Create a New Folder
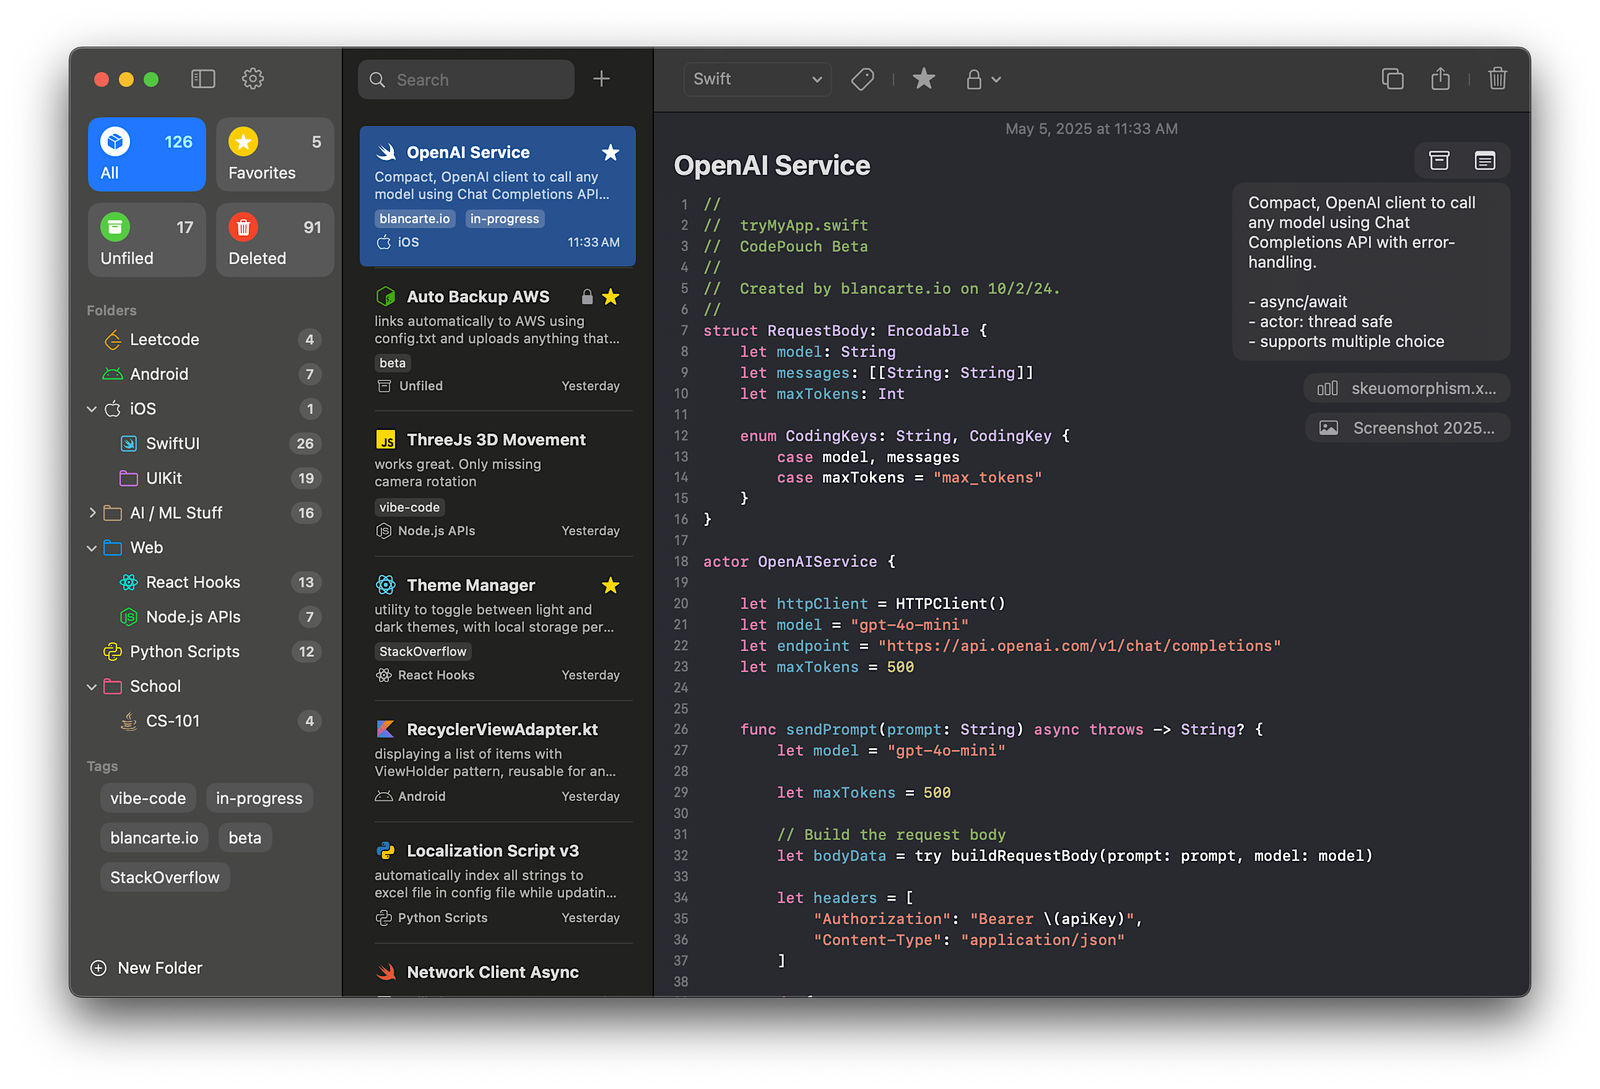 [146, 968]
